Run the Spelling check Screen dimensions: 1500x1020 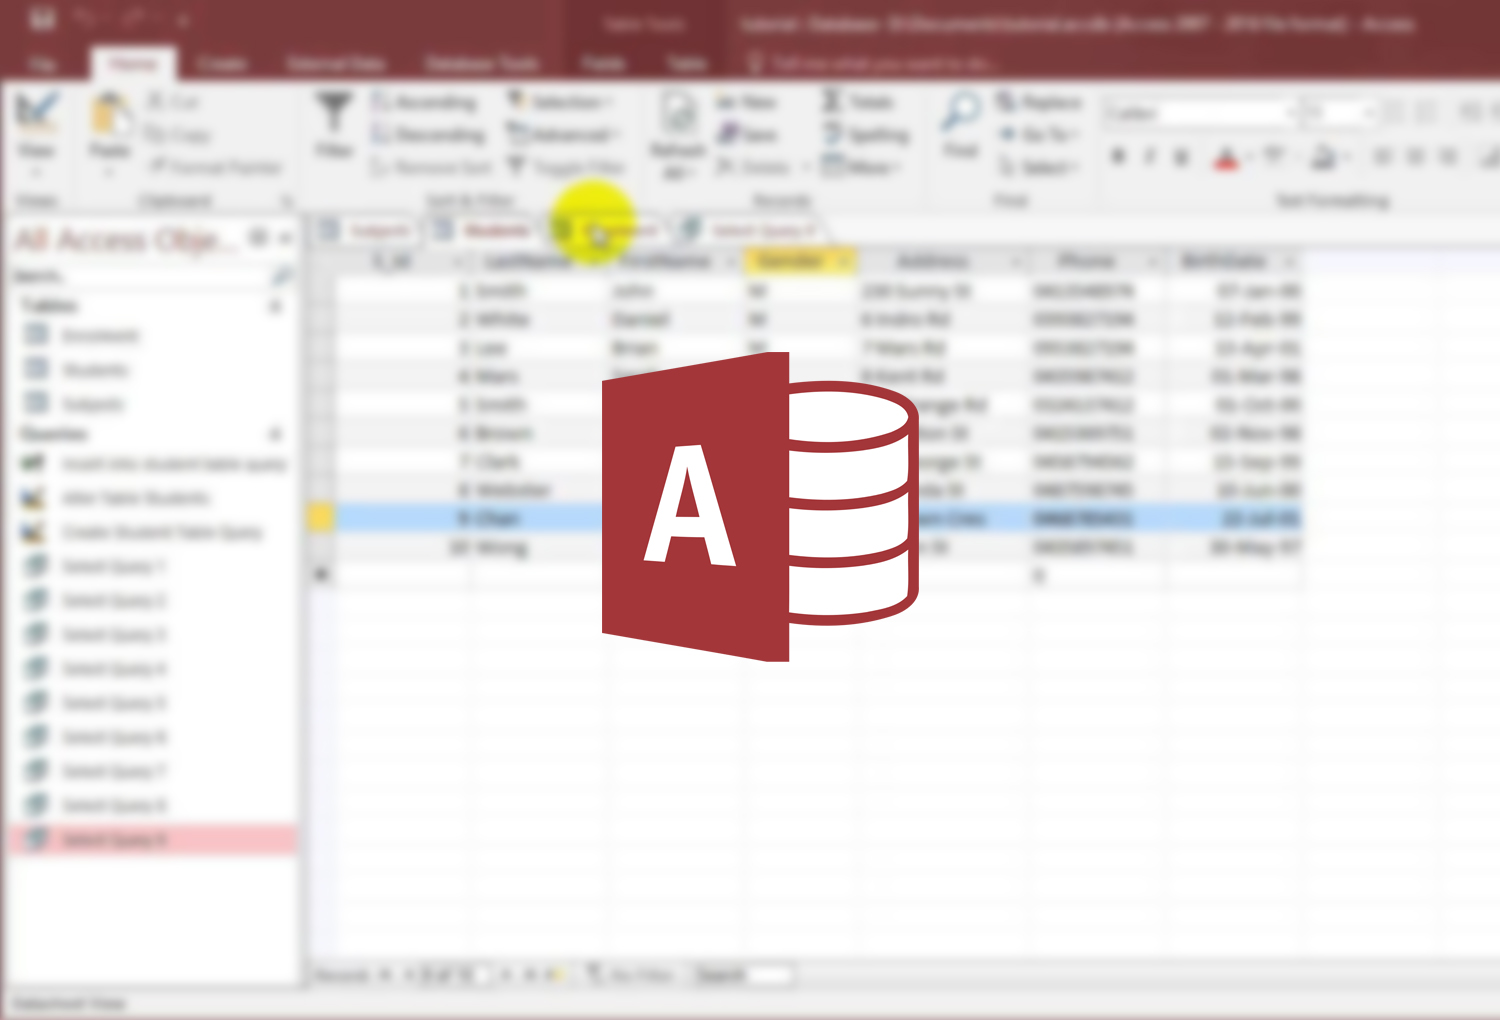[x=865, y=134]
